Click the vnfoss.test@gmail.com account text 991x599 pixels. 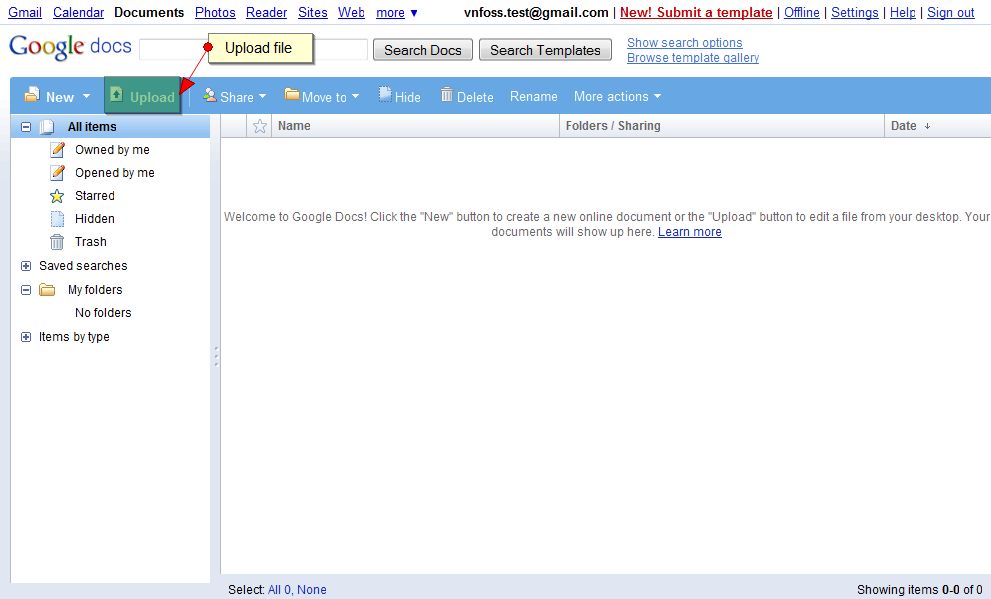click(536, 13)
